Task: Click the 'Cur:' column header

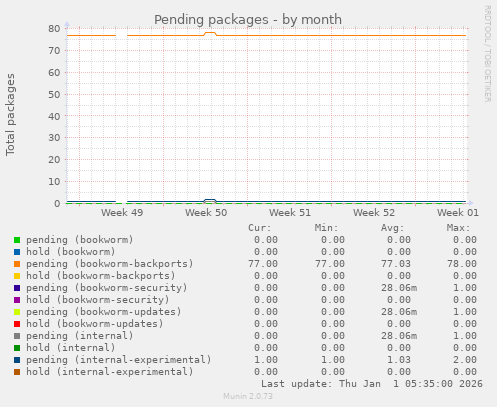Action: click(x=260, y=228)
